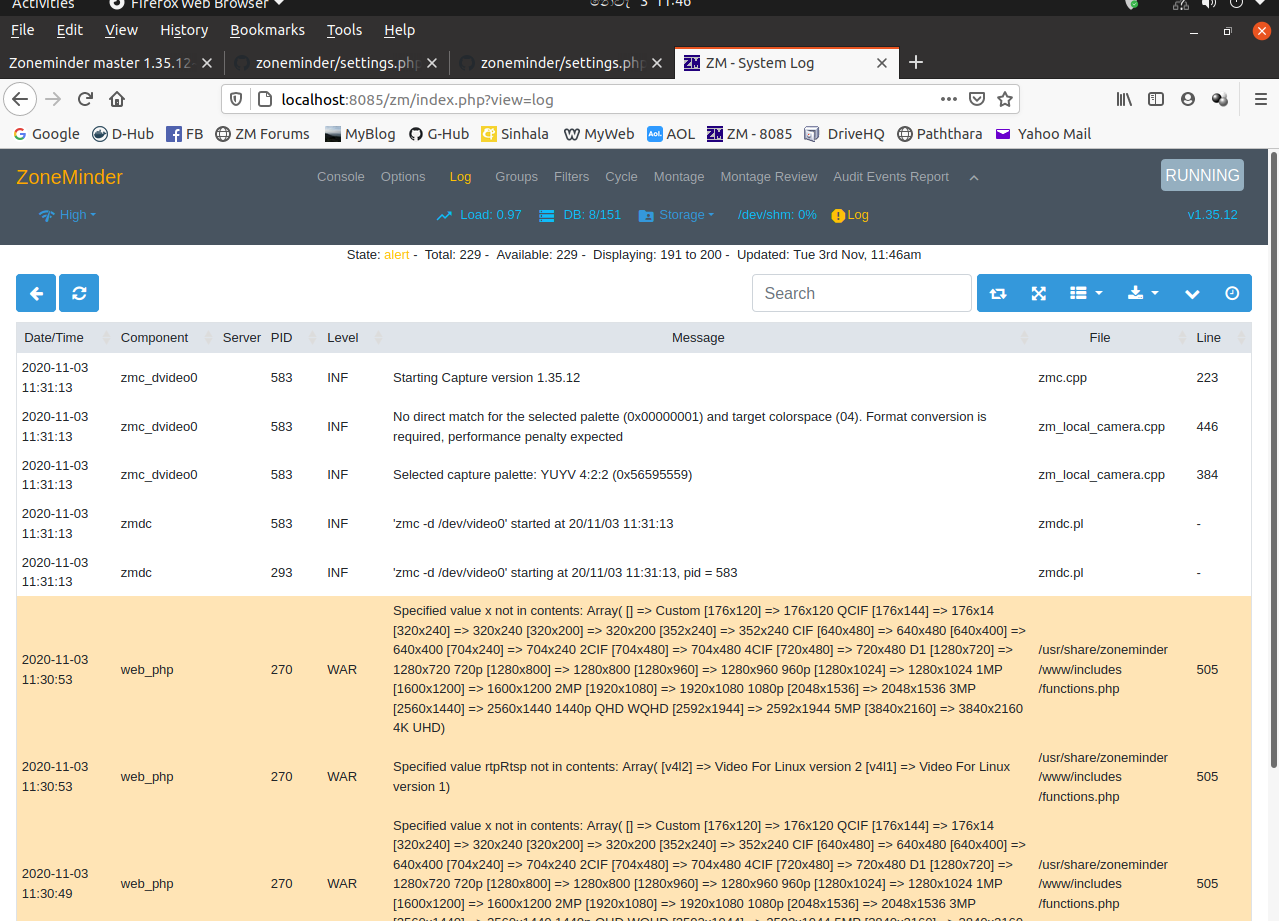Close the ZM - System Log tab
The image size is (1279, 921).
coord(882,63)
